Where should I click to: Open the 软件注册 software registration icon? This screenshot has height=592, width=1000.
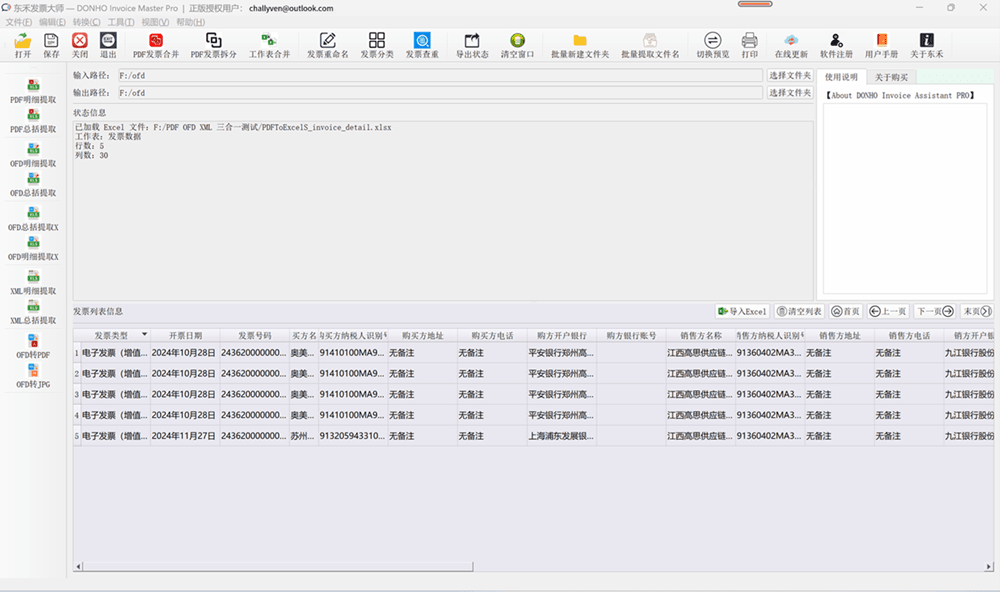pyautogui.click(x=836, y=45)
